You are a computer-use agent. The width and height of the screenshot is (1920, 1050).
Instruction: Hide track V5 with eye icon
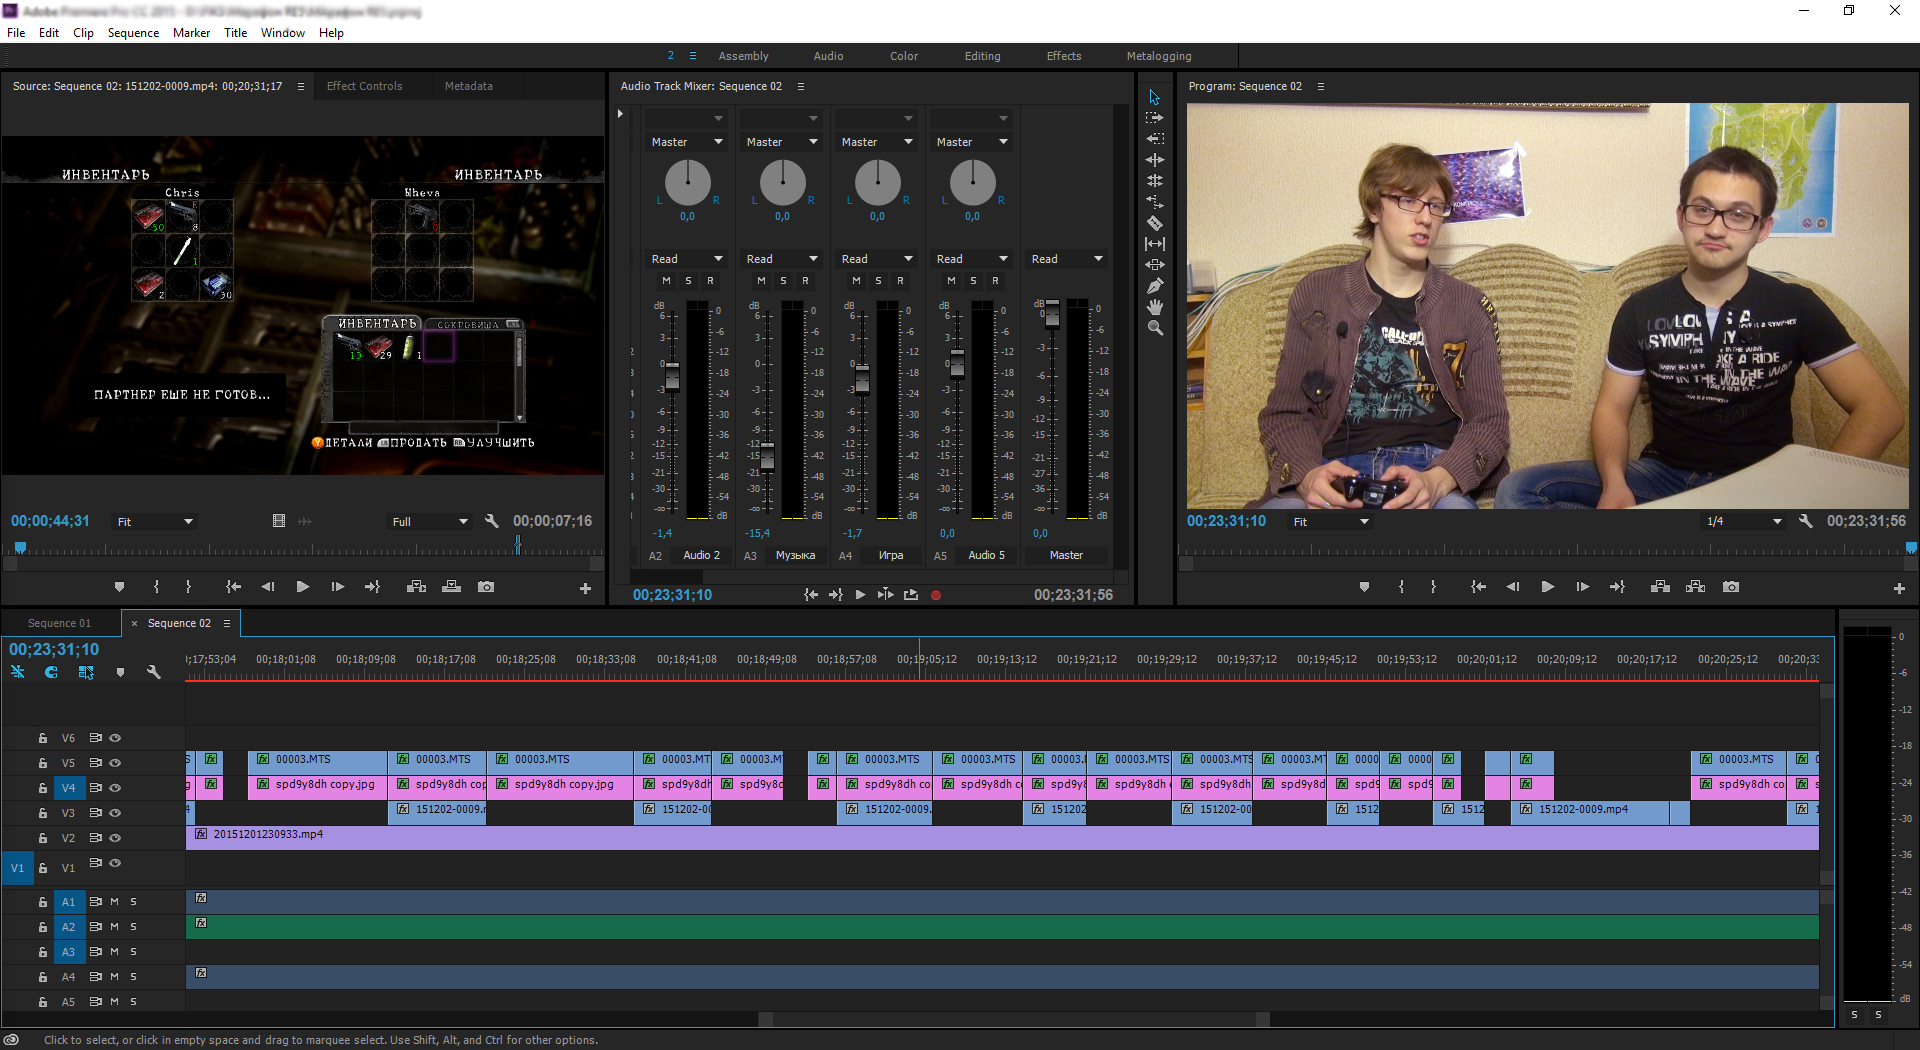(x=115, y=762)
